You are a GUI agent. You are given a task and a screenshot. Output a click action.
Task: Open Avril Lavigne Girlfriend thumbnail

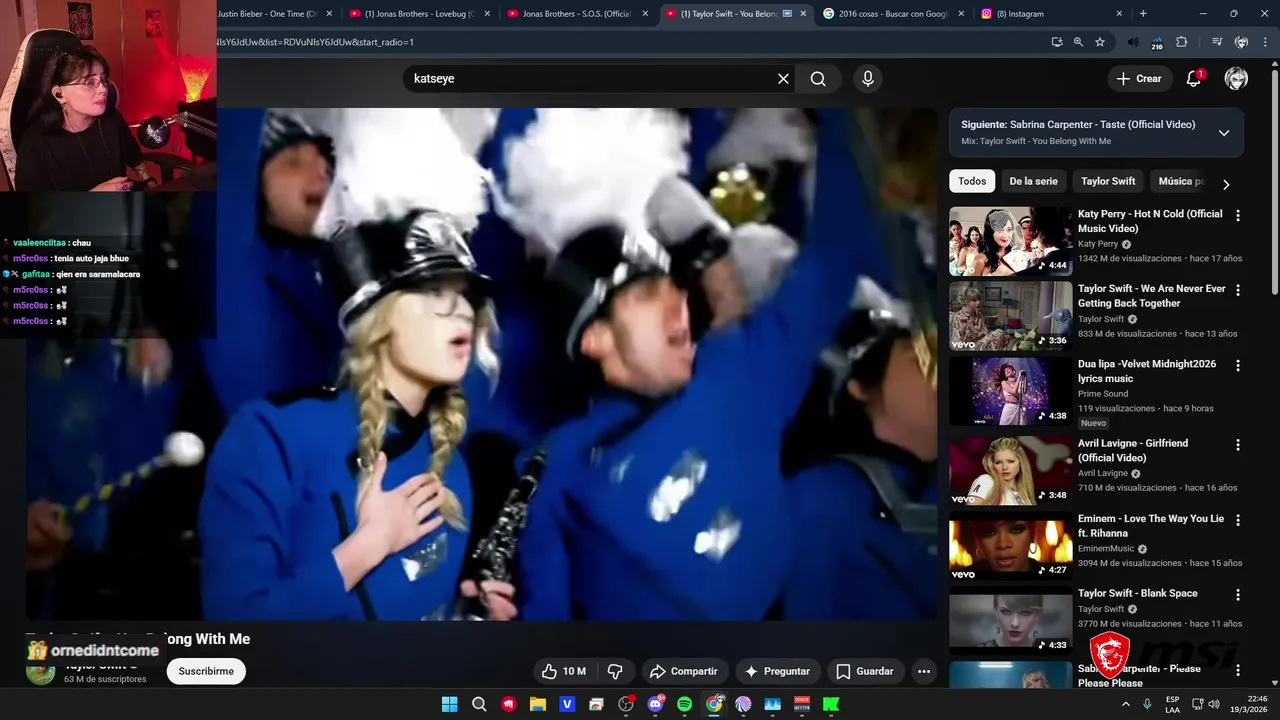pyautogui.click(x=1010, y=471)
